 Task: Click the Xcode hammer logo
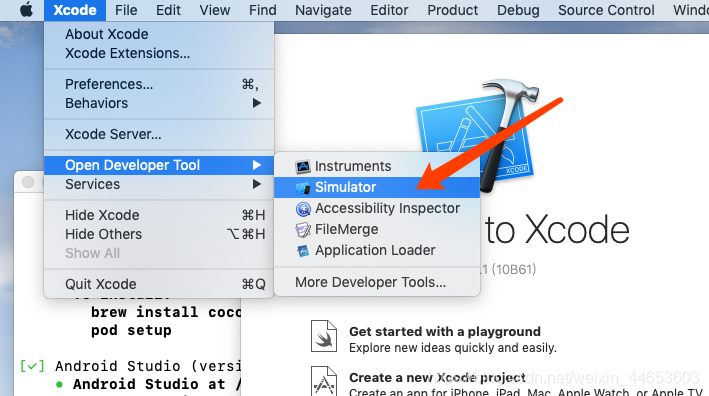coord(478,136)
